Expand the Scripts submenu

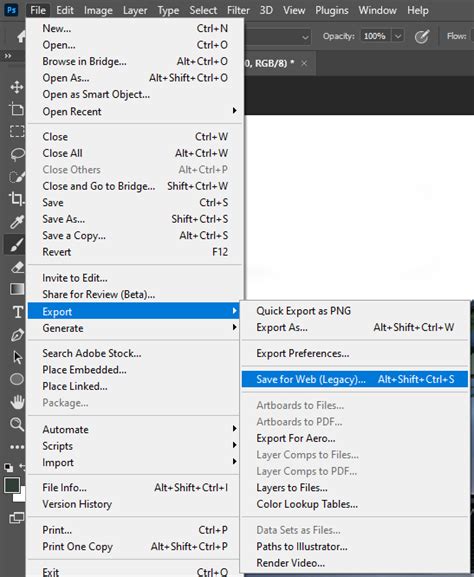[134, 446]
